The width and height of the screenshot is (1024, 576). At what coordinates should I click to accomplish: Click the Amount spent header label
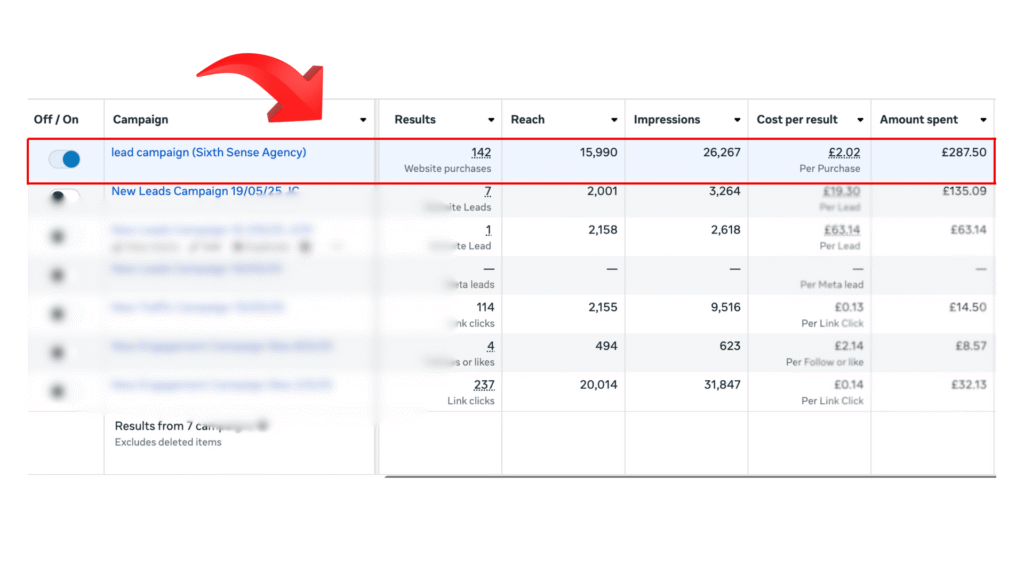tap(919, 120)
